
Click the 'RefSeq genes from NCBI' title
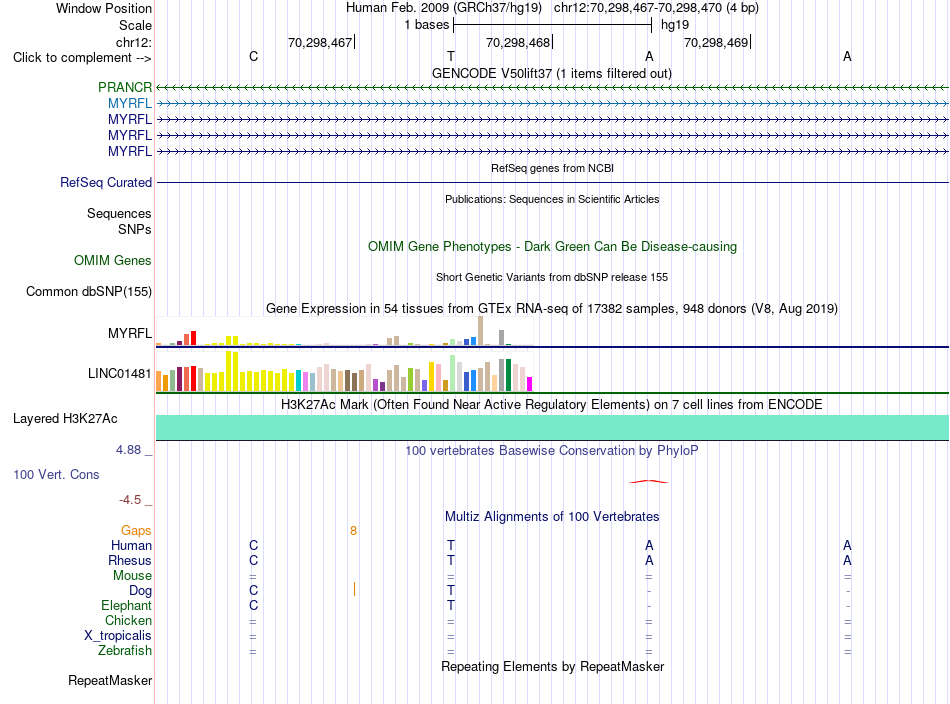pyautogui.click(x=553, y=168)
